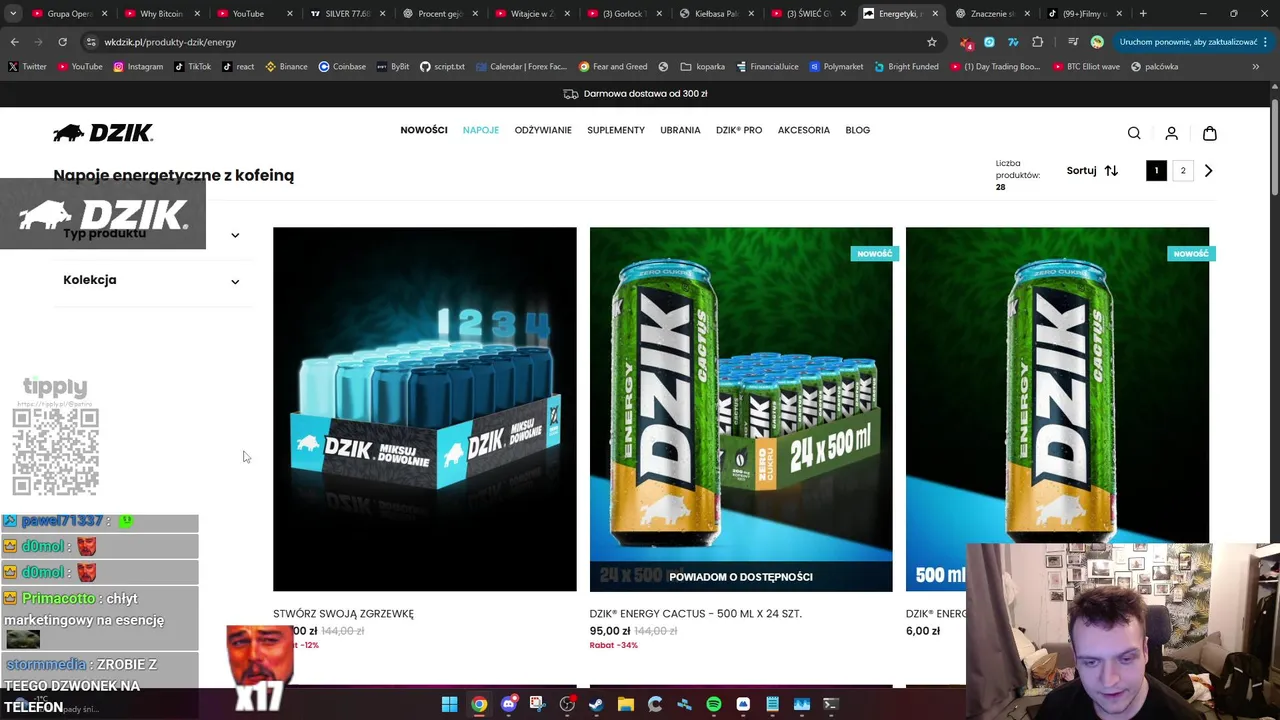Open the user account icon

click(1172, 133)
